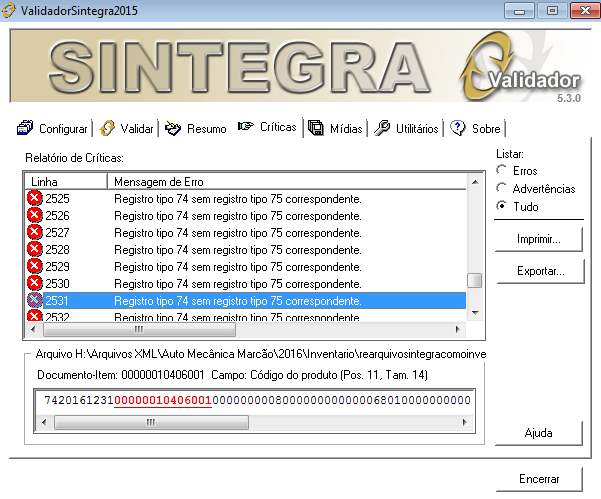Viewport: 601px width, 499px height.
Task: Maximize the ValidadorSintegra2015 window
Action: [552, 11]
